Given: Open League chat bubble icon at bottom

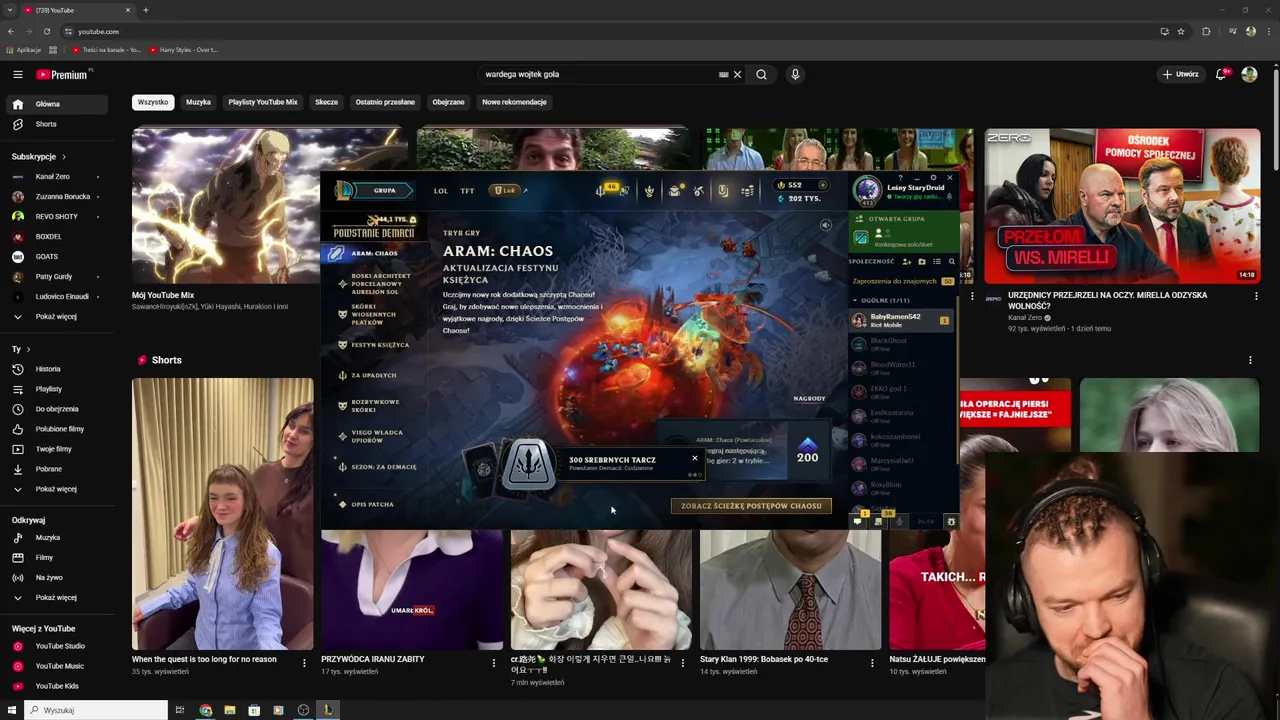Looking at the screenshot, I should 857,521.
